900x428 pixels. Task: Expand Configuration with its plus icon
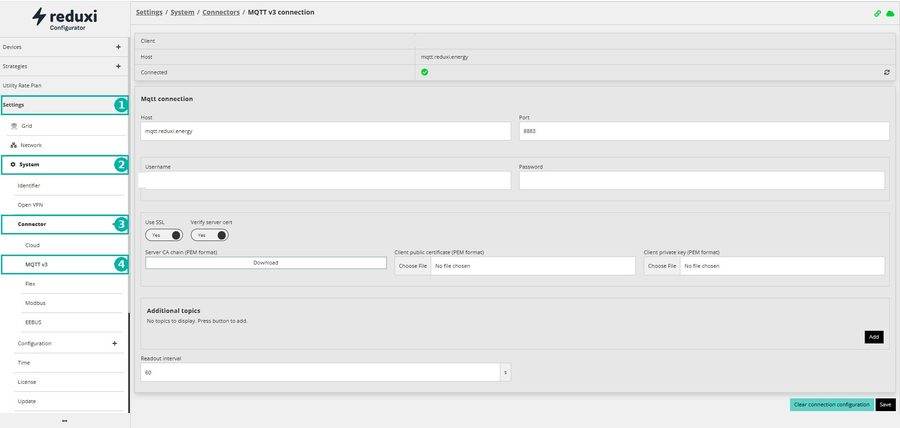tap(114, 343)
